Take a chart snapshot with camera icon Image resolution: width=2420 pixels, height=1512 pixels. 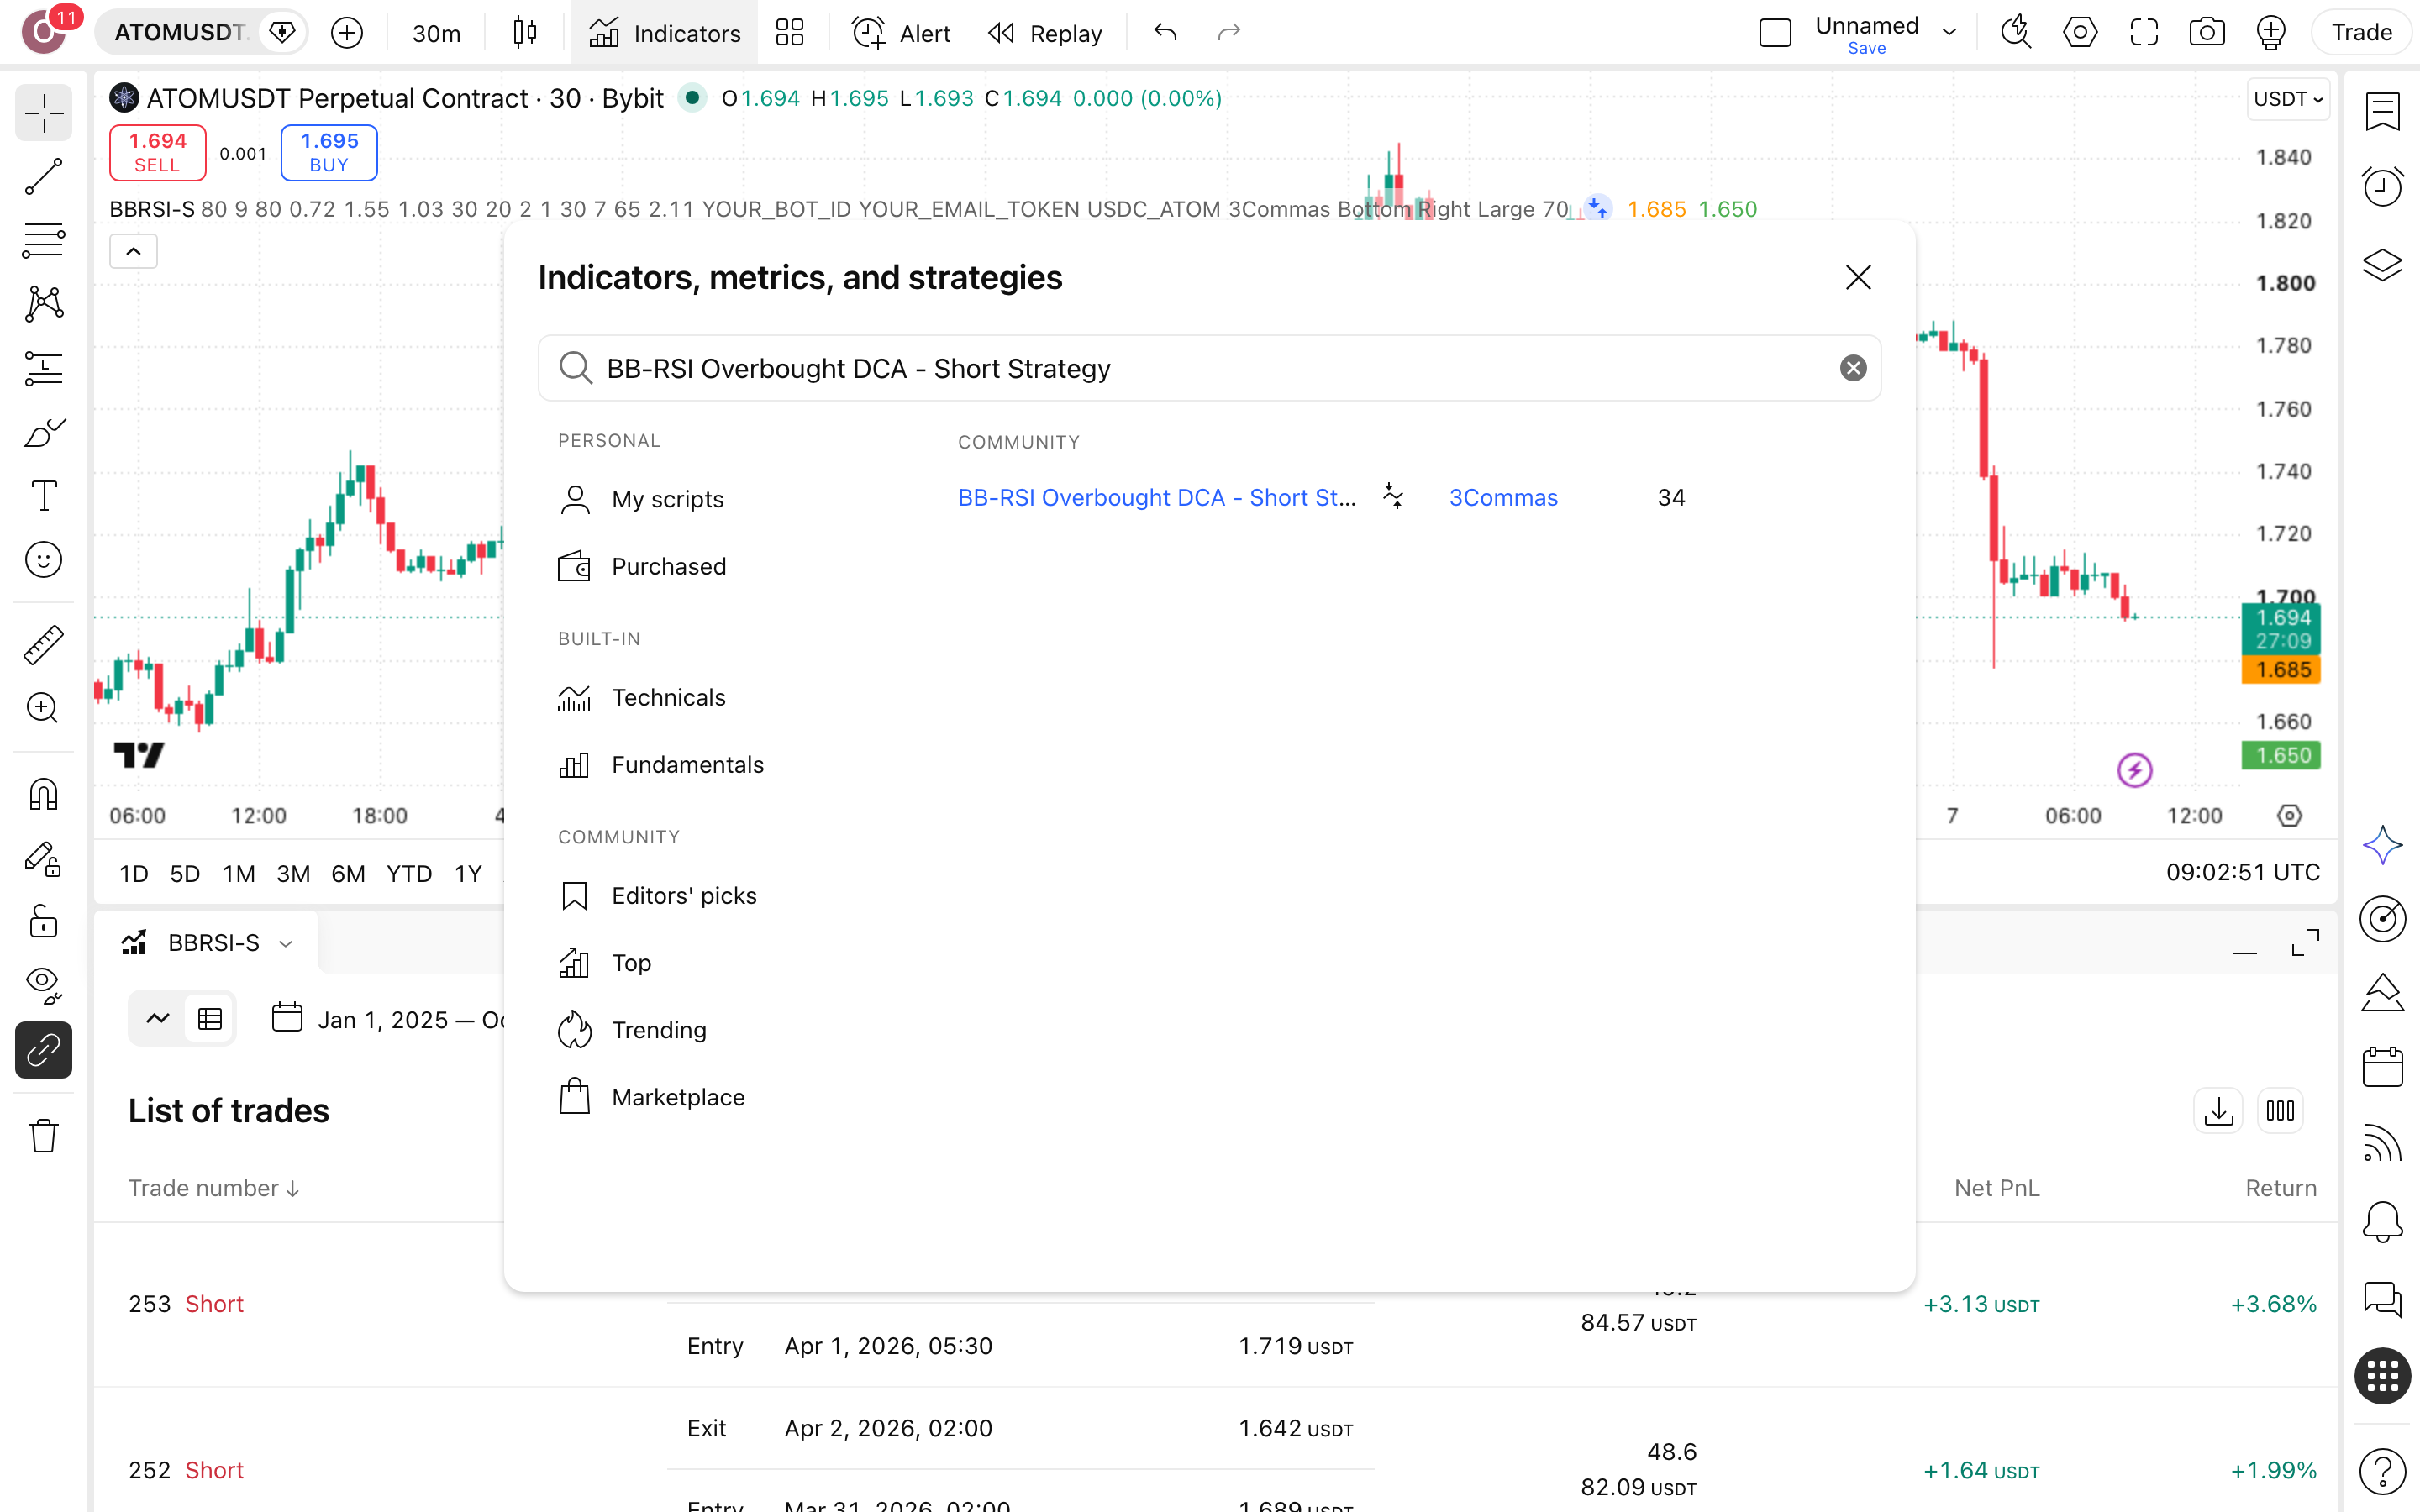click(x=2206, y=33)
